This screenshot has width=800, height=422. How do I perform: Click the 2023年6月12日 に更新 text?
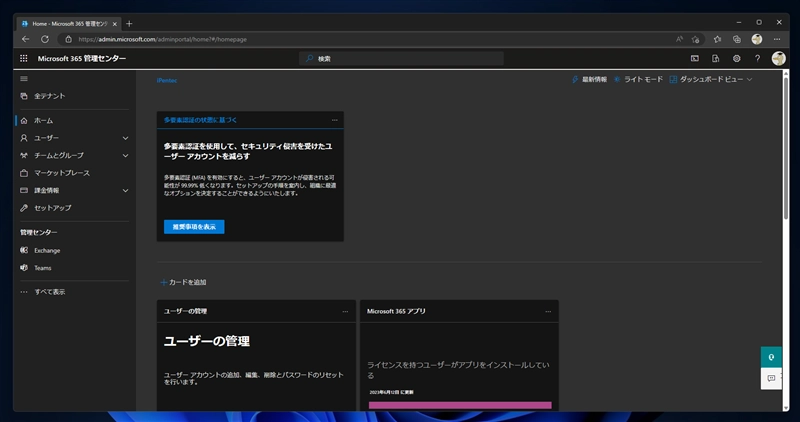(392, 392)
